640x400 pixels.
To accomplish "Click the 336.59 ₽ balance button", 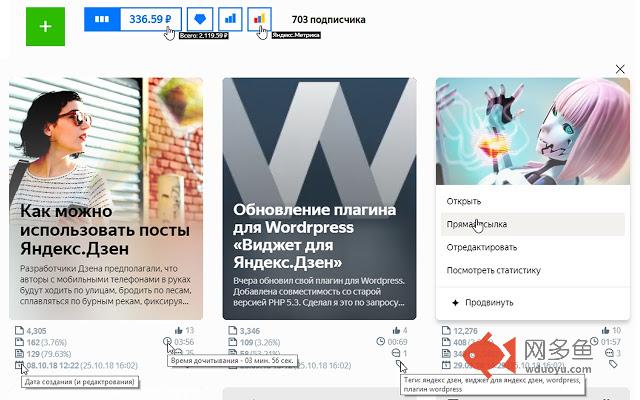I will pyautogui.click(x=150, y=19).
